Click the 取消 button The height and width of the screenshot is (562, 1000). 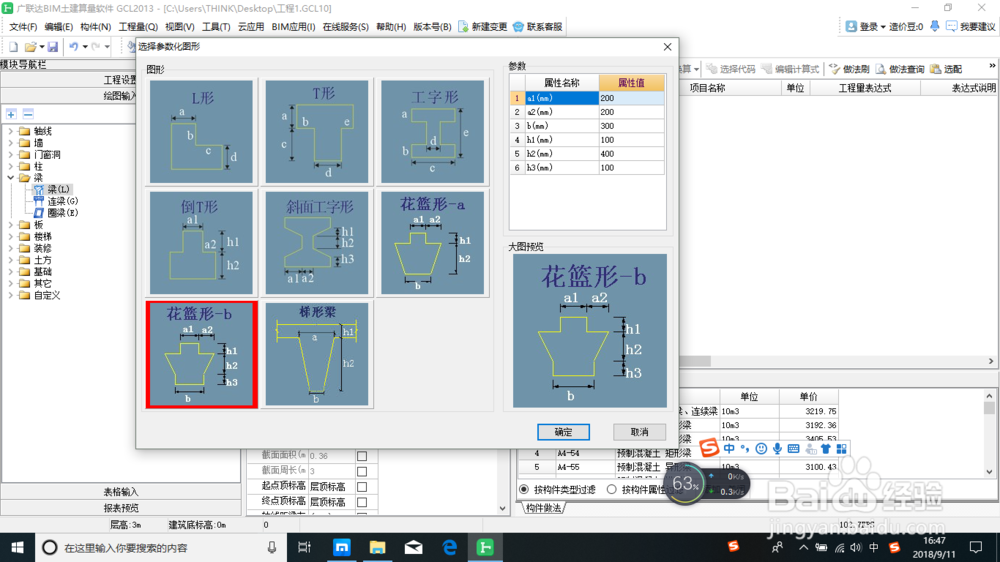639,432
